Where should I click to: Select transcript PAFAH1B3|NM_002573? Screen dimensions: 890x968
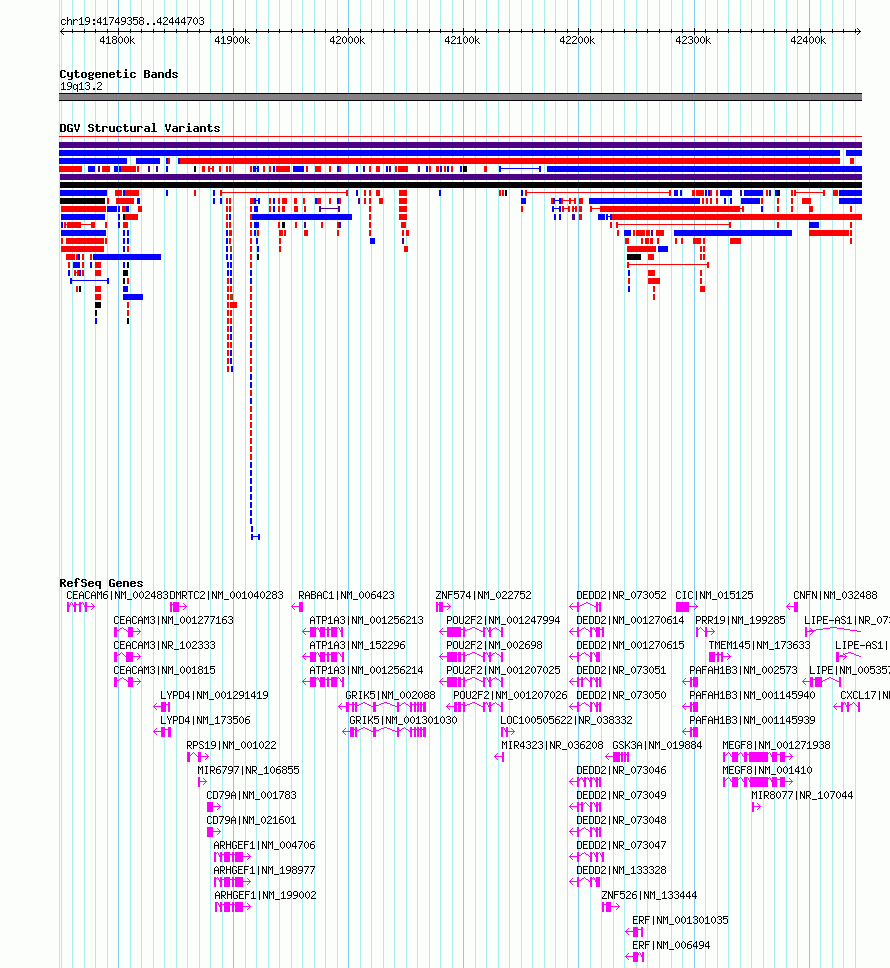point(743,670)
